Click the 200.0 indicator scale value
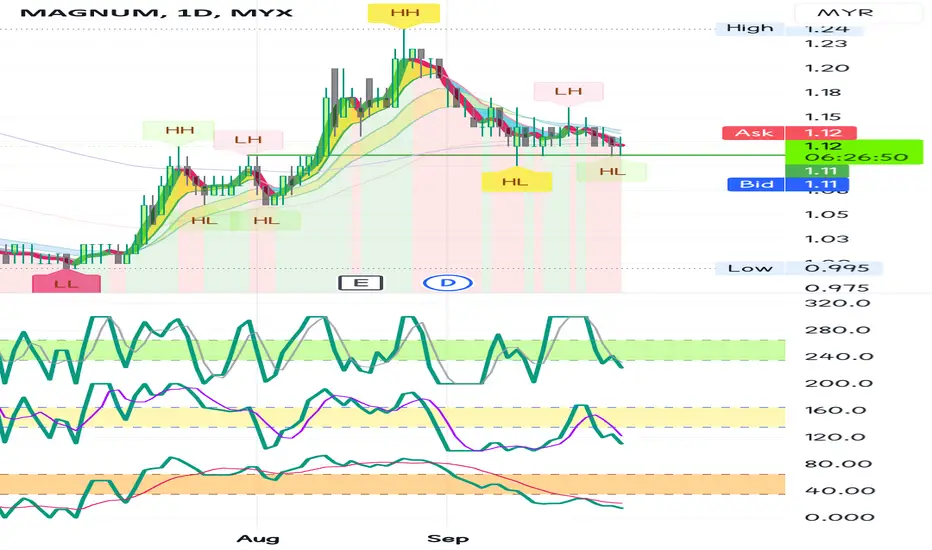Viewport: 932px width, 550px height. (x=838, y=384)
